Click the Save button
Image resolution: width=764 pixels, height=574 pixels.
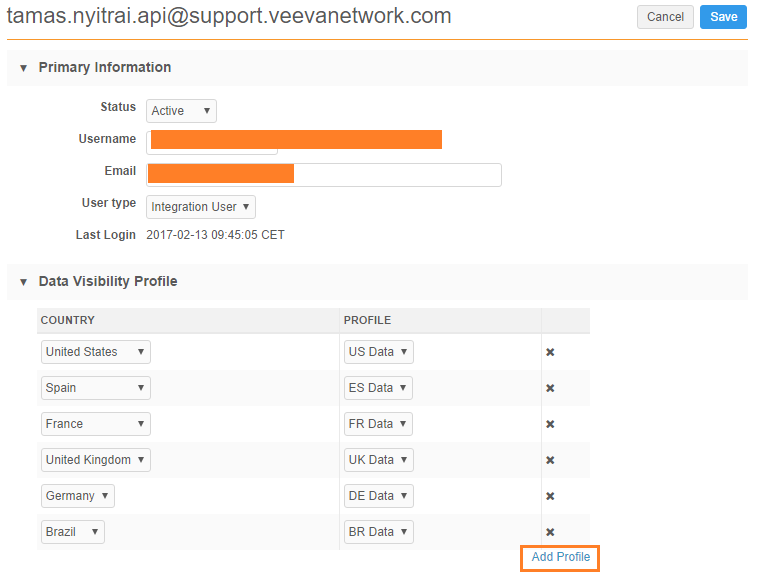[x=723, y=17]
